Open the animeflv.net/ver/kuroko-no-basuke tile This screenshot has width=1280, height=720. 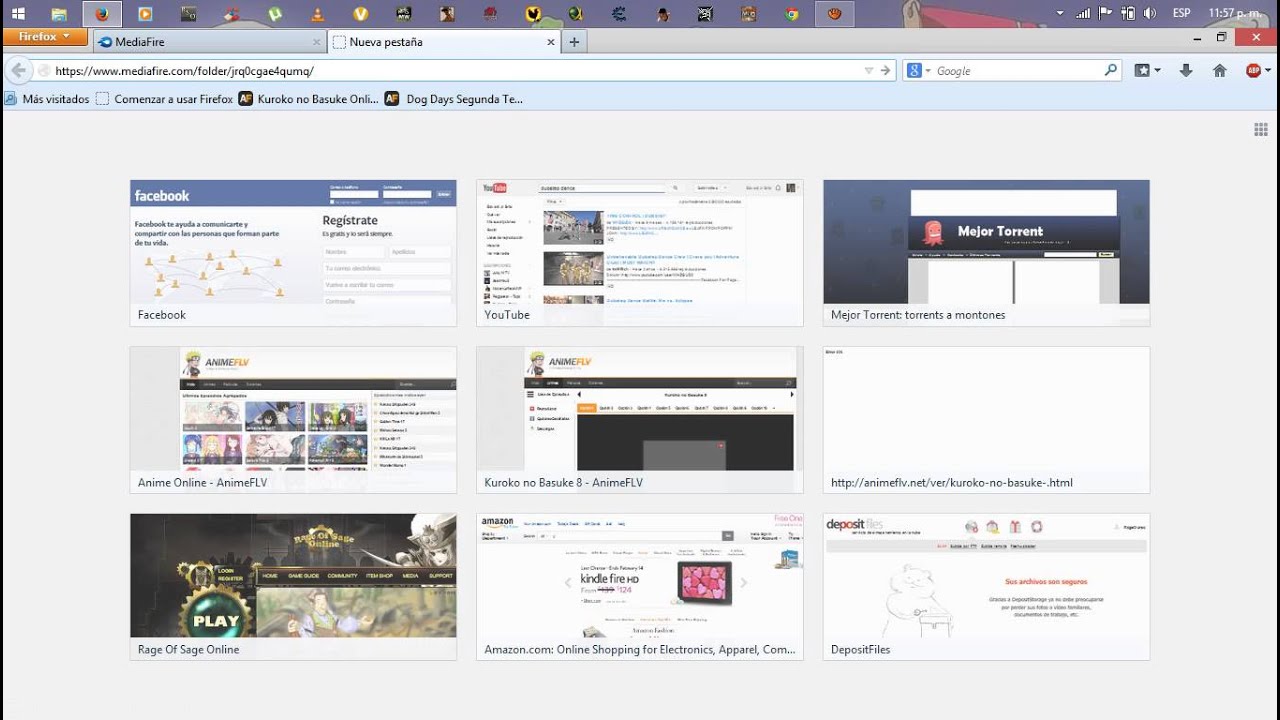(x=986, y=420)
